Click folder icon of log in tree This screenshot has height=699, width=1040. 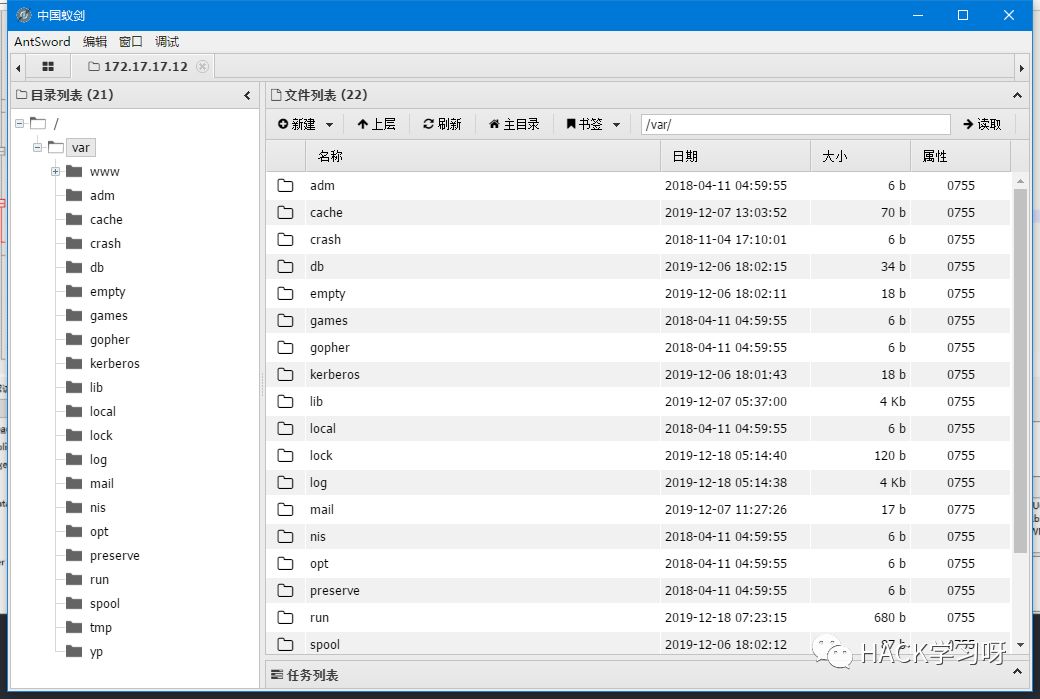click(x=74, y=459)
